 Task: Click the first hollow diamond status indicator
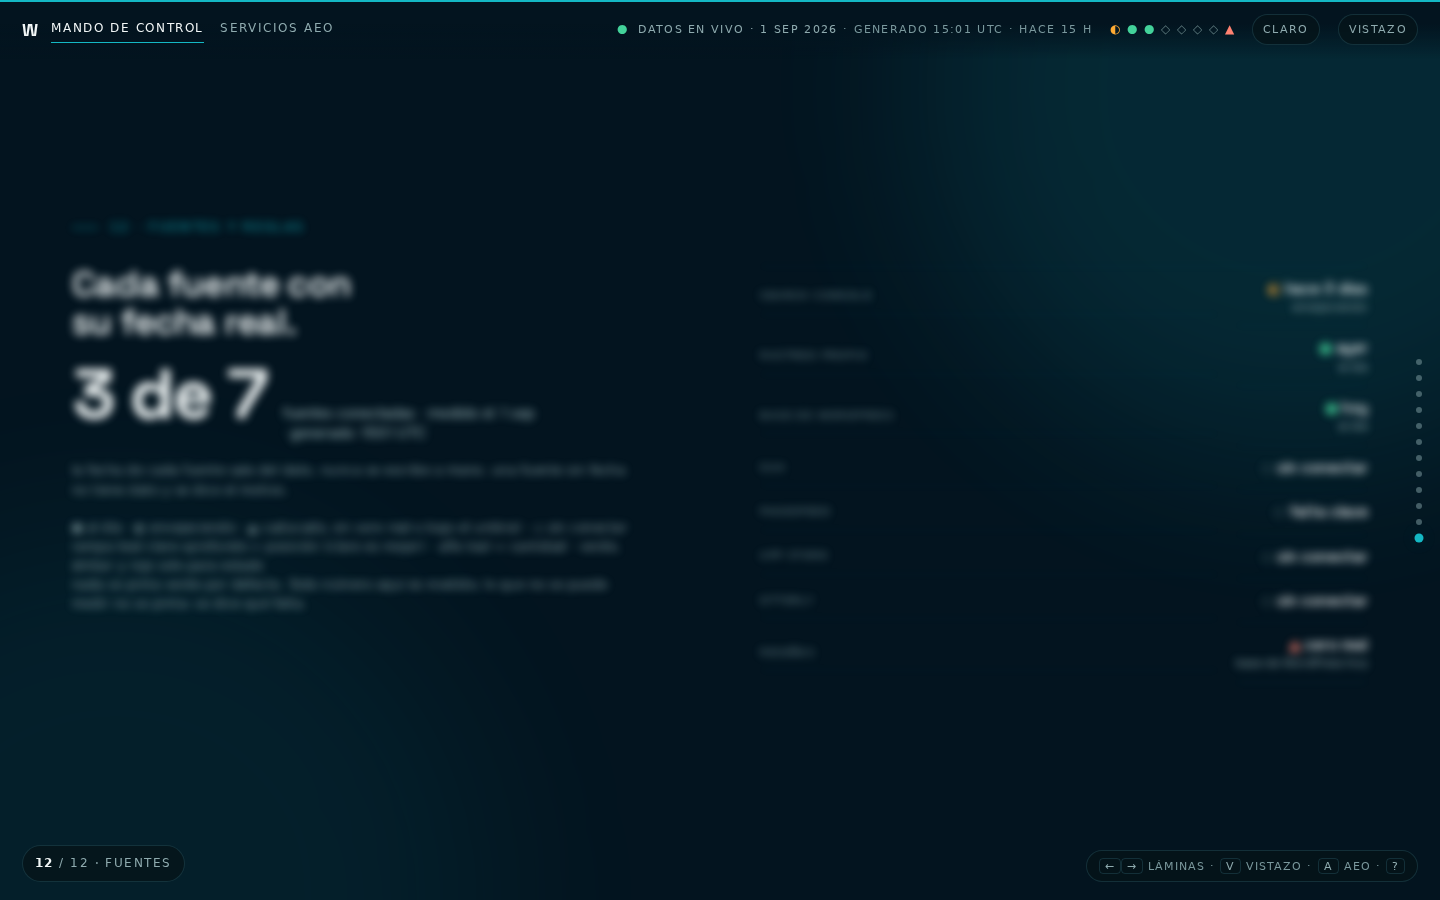1166,30
